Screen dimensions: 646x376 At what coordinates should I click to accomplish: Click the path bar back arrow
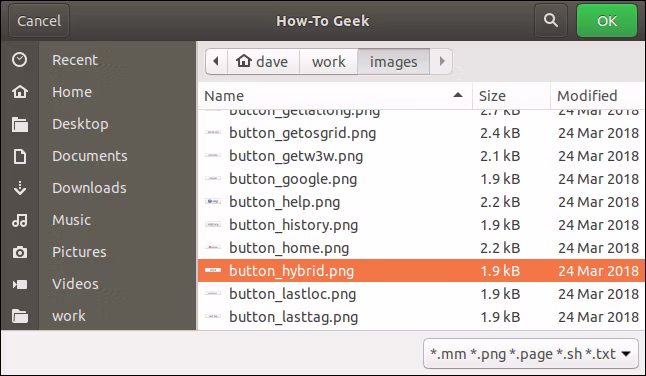tap(216, 61)
